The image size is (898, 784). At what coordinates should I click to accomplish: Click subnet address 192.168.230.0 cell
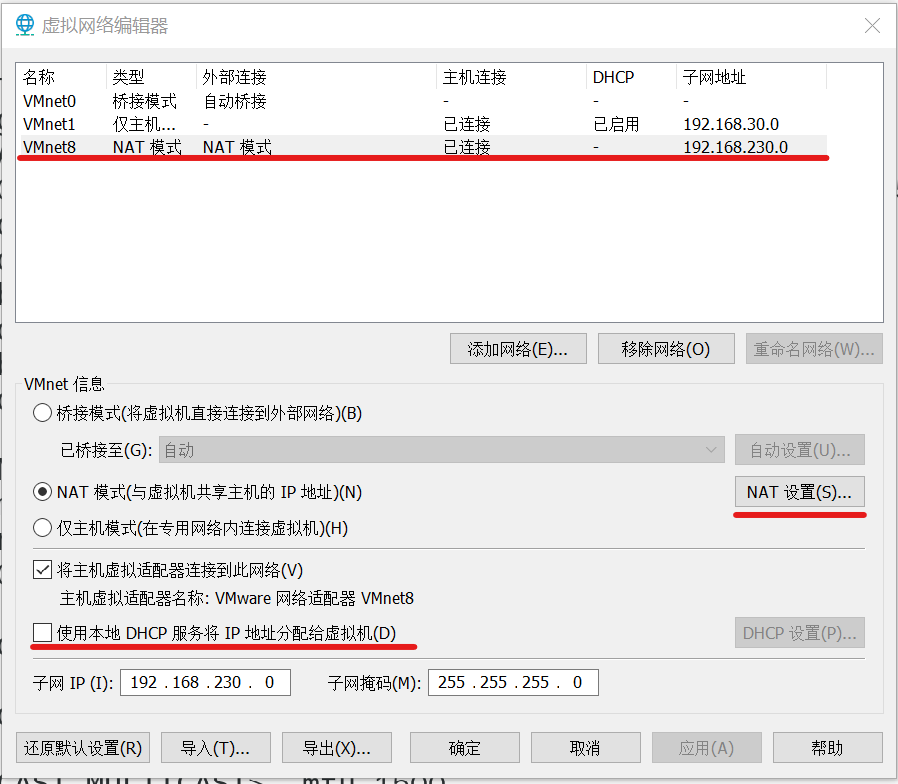pyautogui.click(x=735, y=147)
